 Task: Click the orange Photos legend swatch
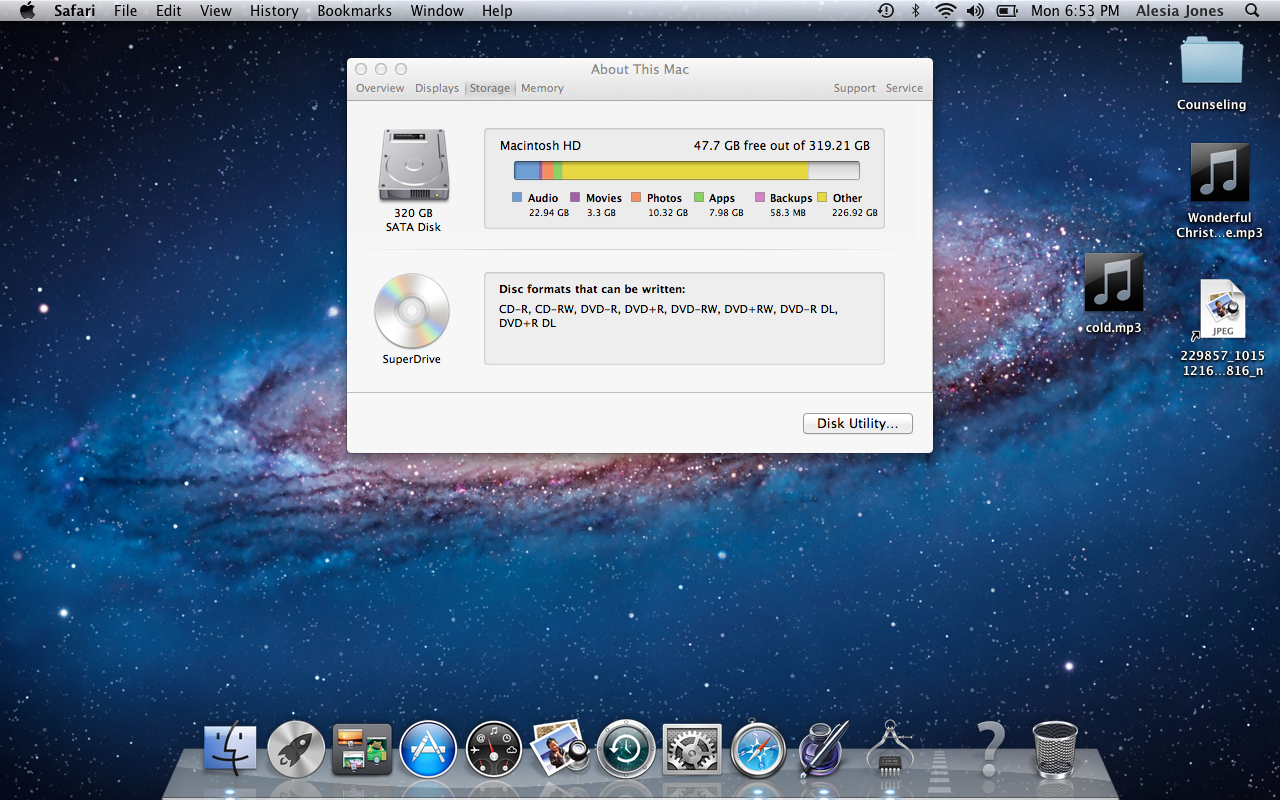[x=636, y=198]
